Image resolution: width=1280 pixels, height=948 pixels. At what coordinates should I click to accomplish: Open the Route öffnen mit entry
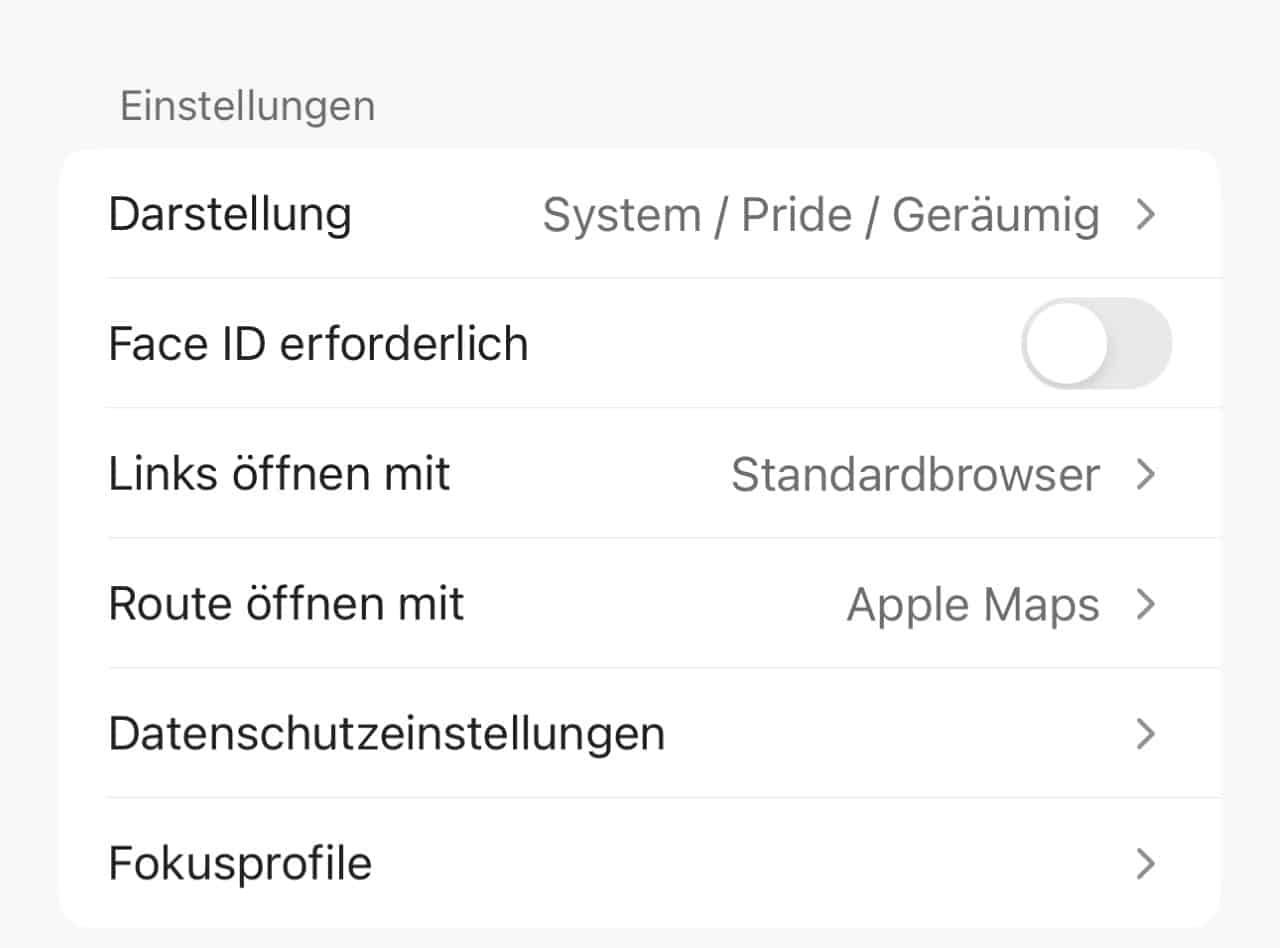point(286,604)
